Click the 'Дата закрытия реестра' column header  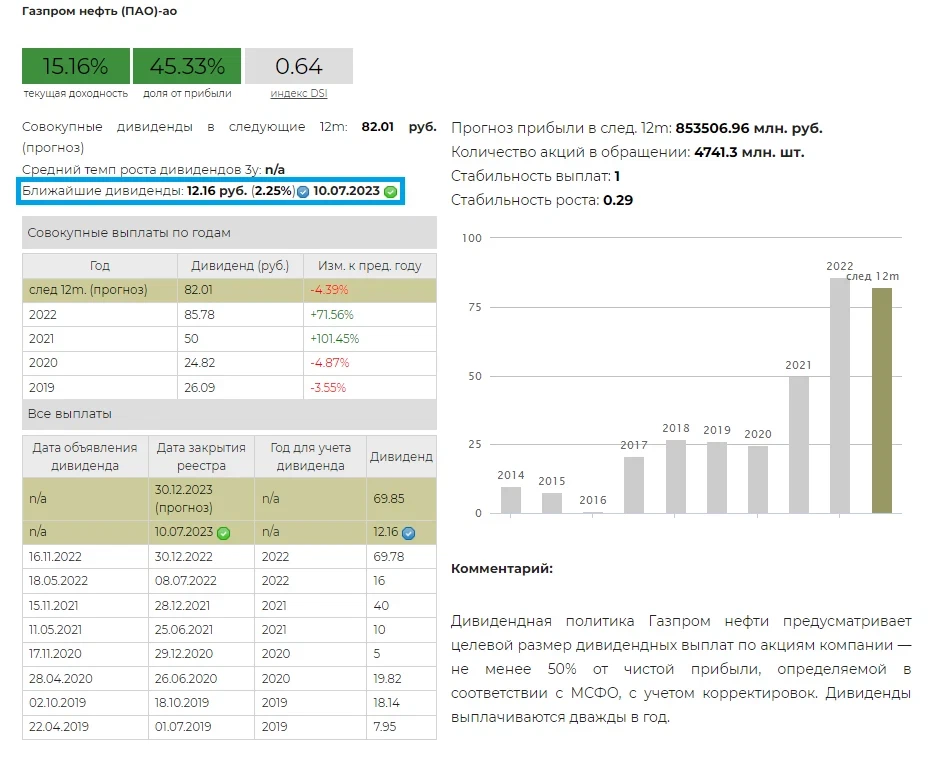(201, 457)
